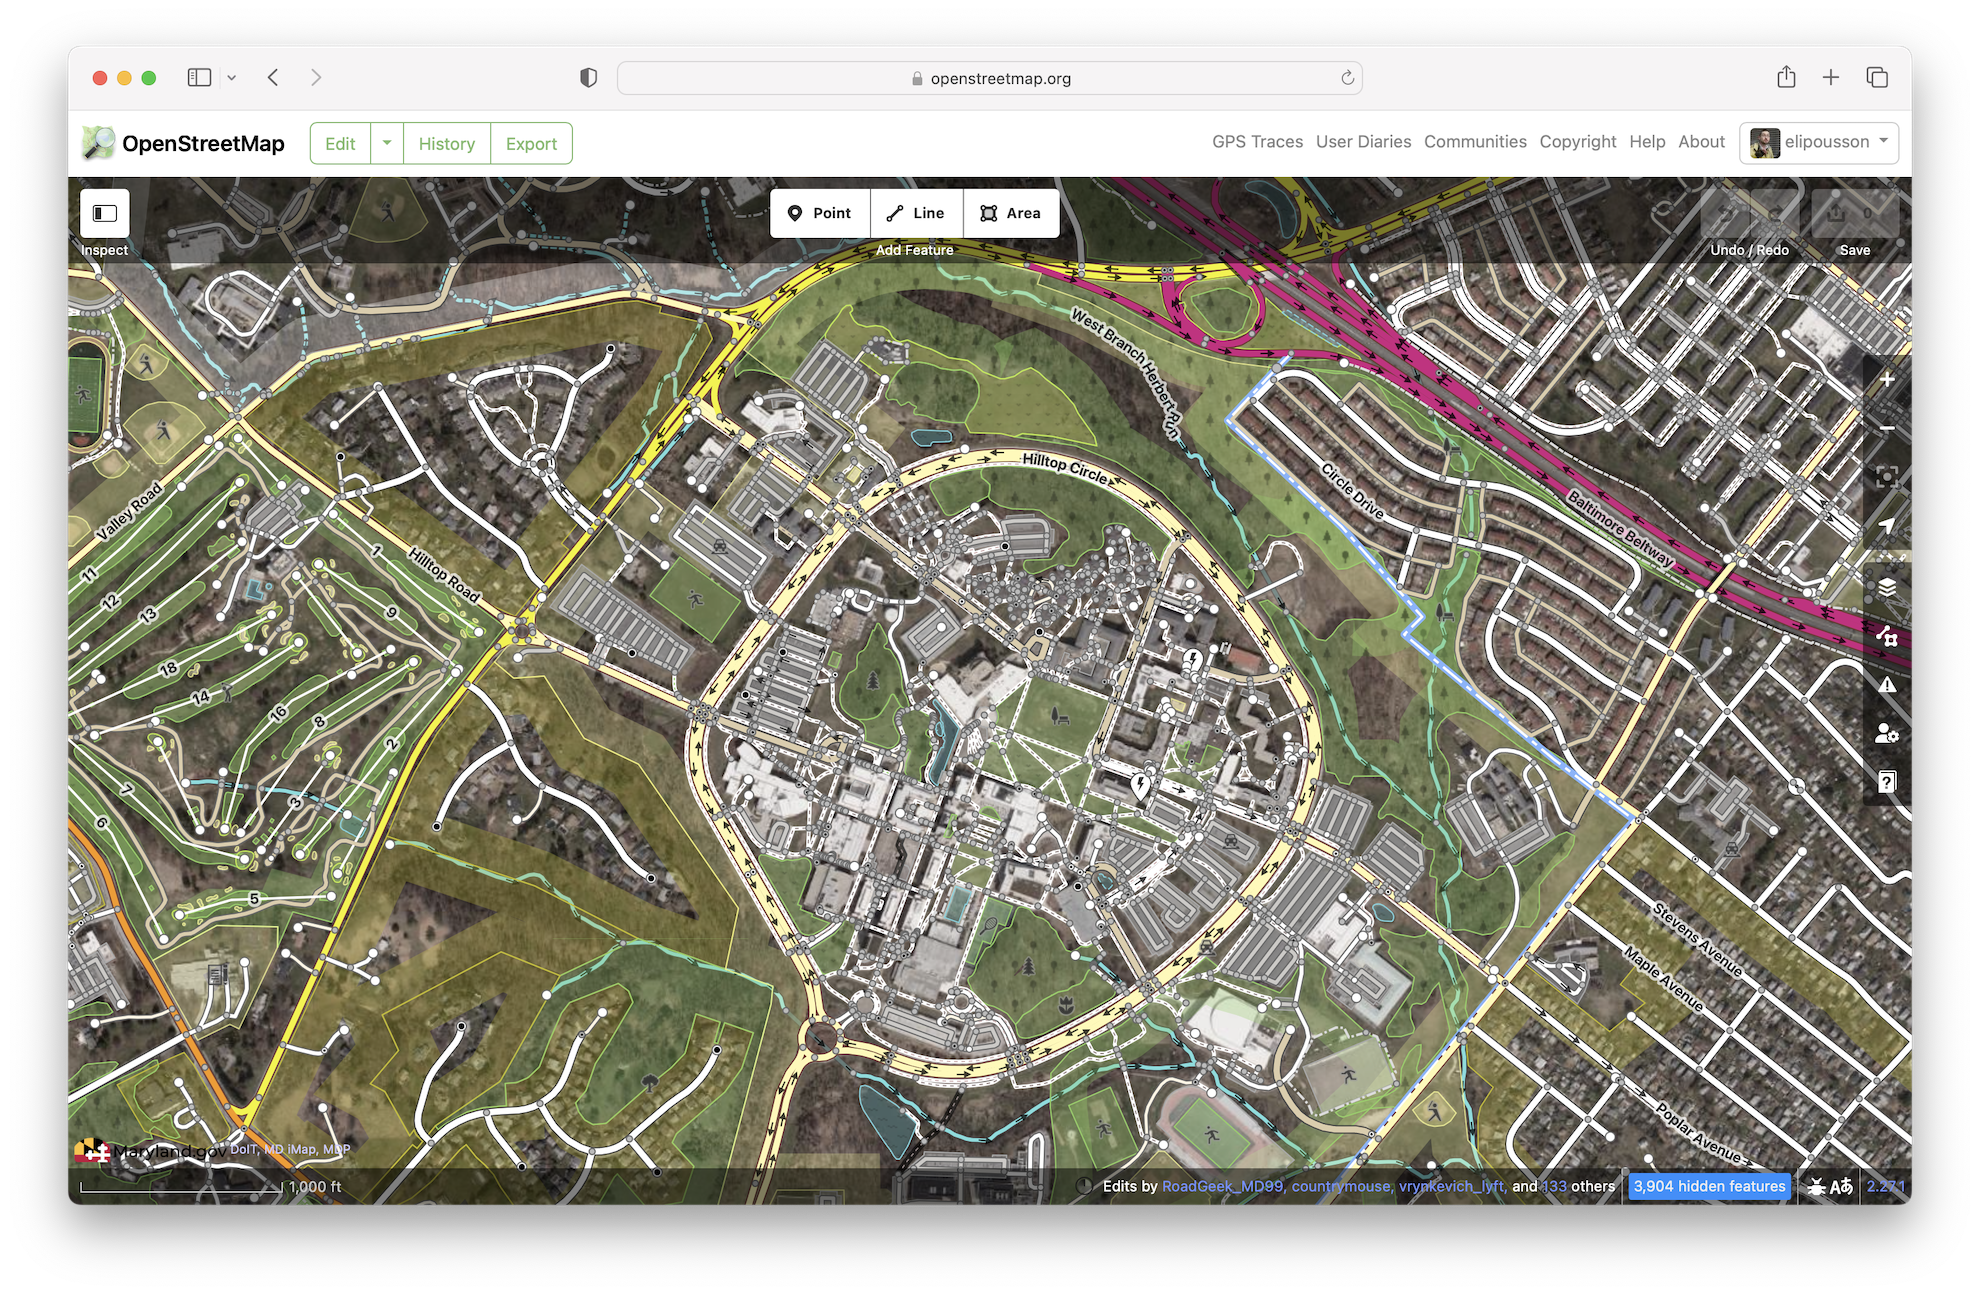Go to the Export tab
The image size is (1980, 1295).
pyautogui.click(x=531, y=143)
